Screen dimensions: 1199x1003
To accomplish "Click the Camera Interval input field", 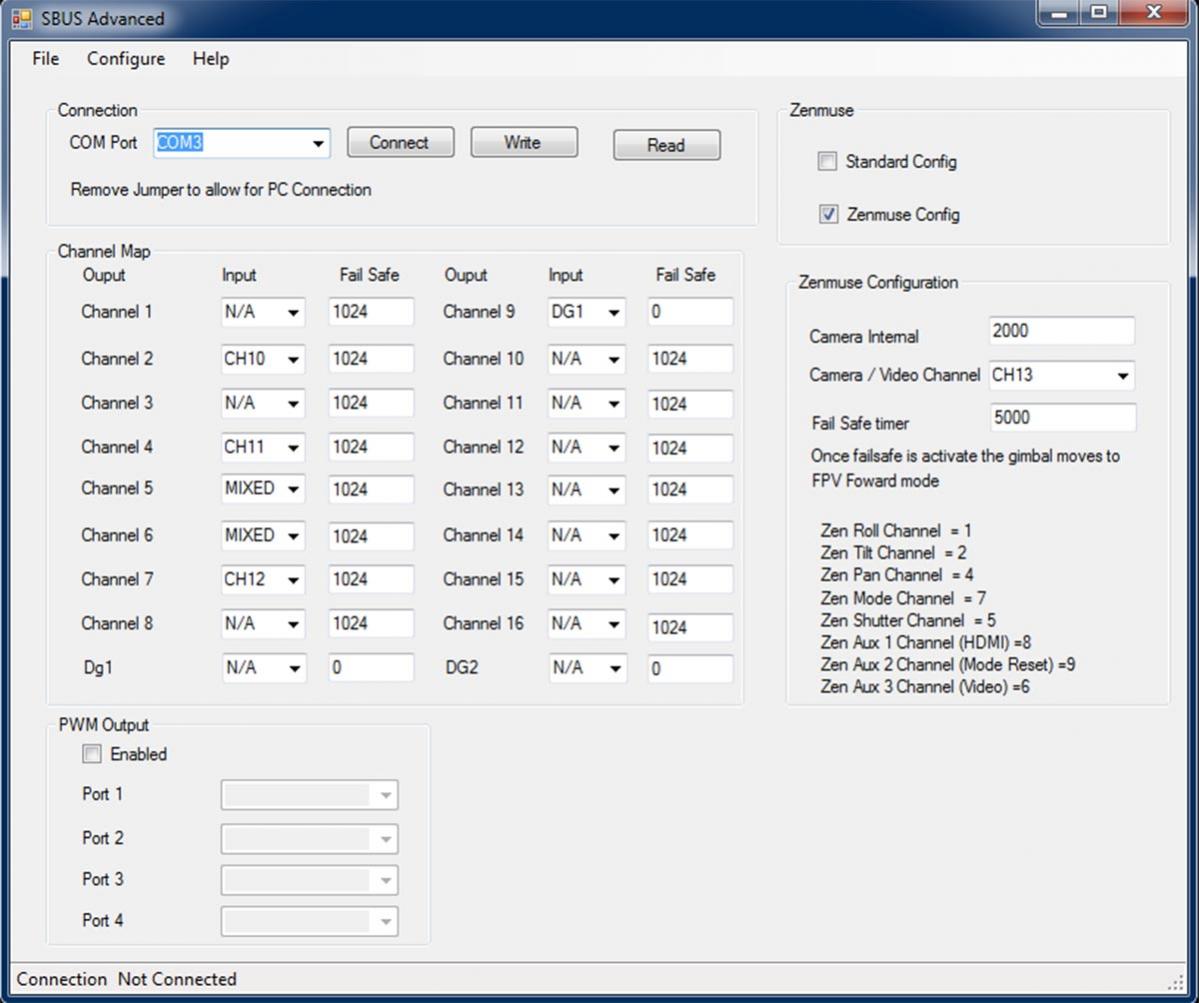I will coord(1061,331).
